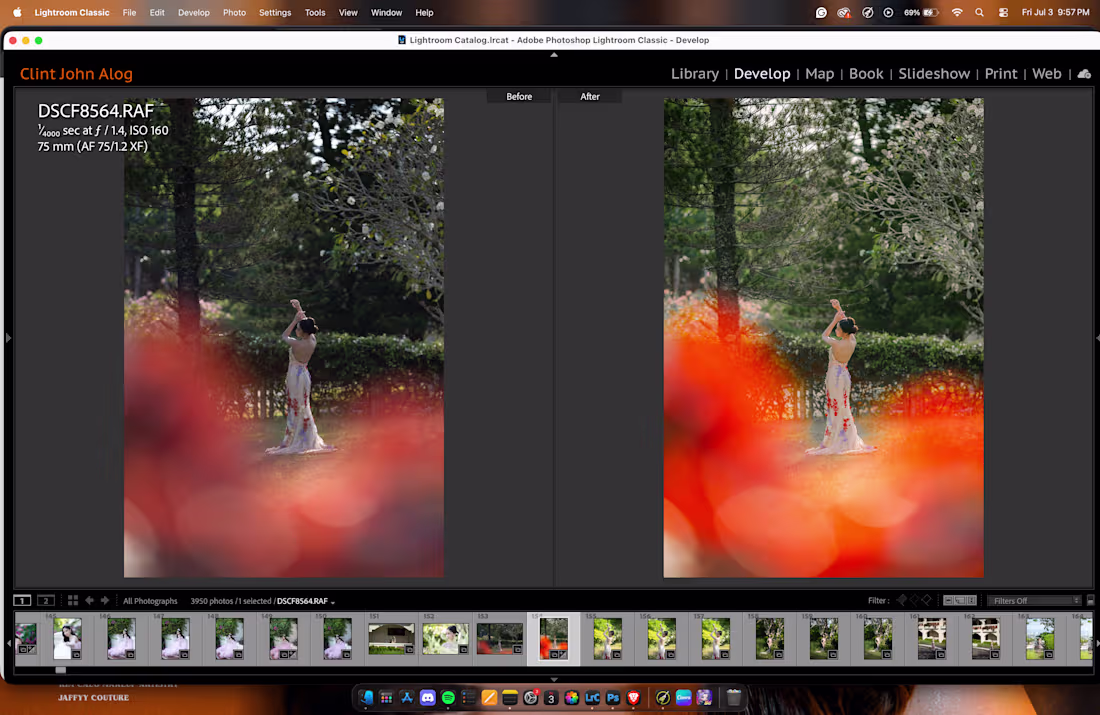Open App Store from the dock
This screenshot has width=1100, height=715.
pyautogui.click(x=407, y=697)
